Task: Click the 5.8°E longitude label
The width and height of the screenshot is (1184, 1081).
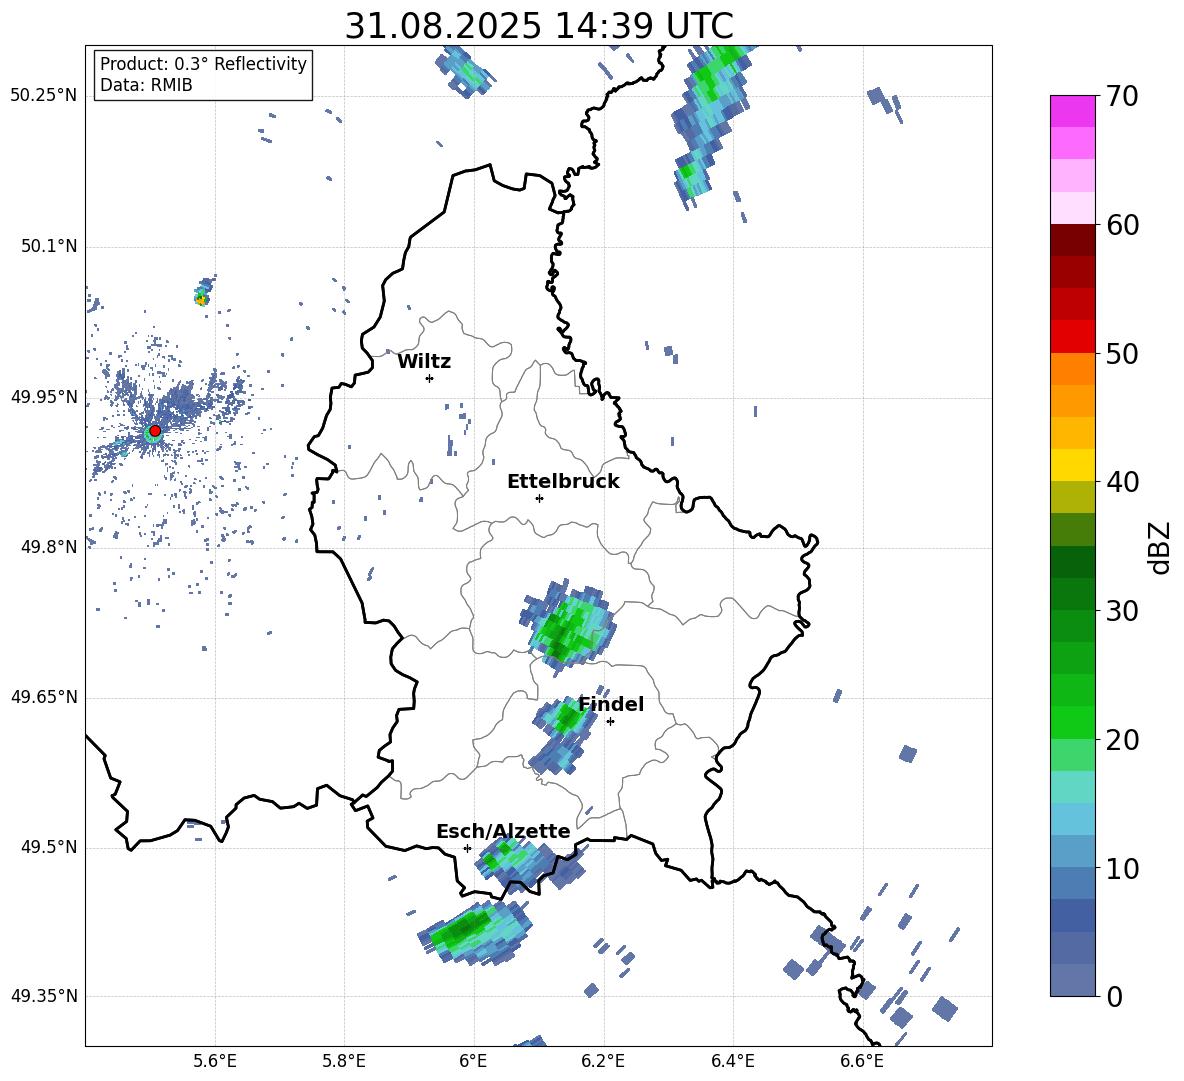Action: click(x=344, y=1062)
